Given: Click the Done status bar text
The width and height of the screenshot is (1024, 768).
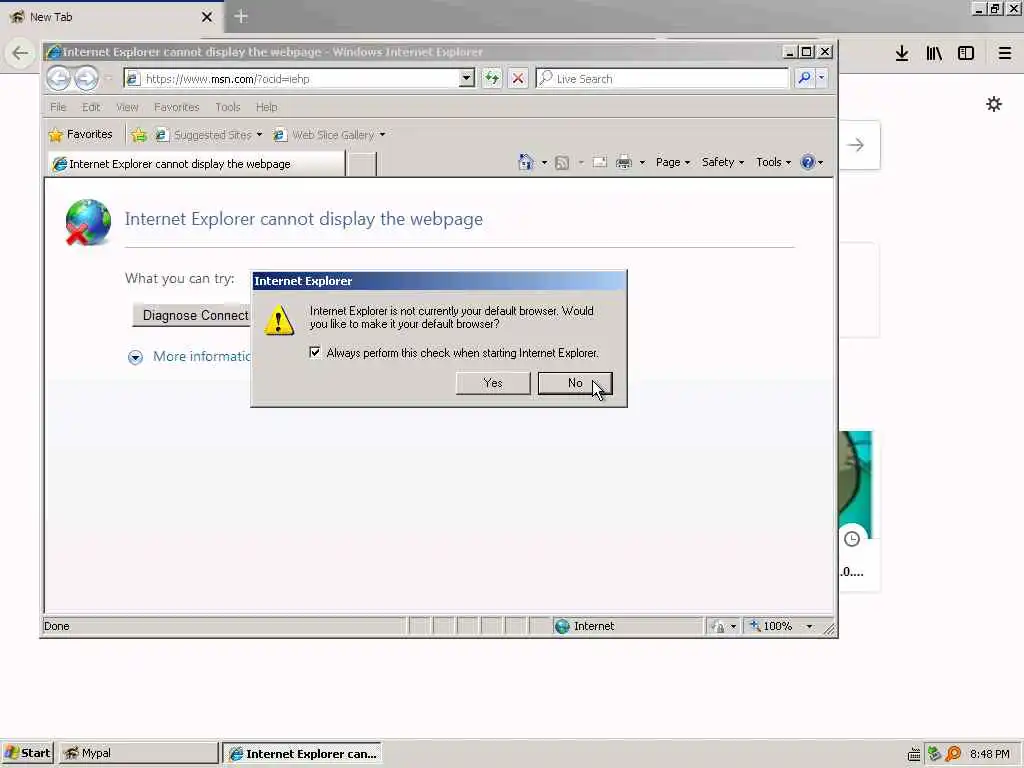Looking at the screenshot, I should (x=57, y=626).
